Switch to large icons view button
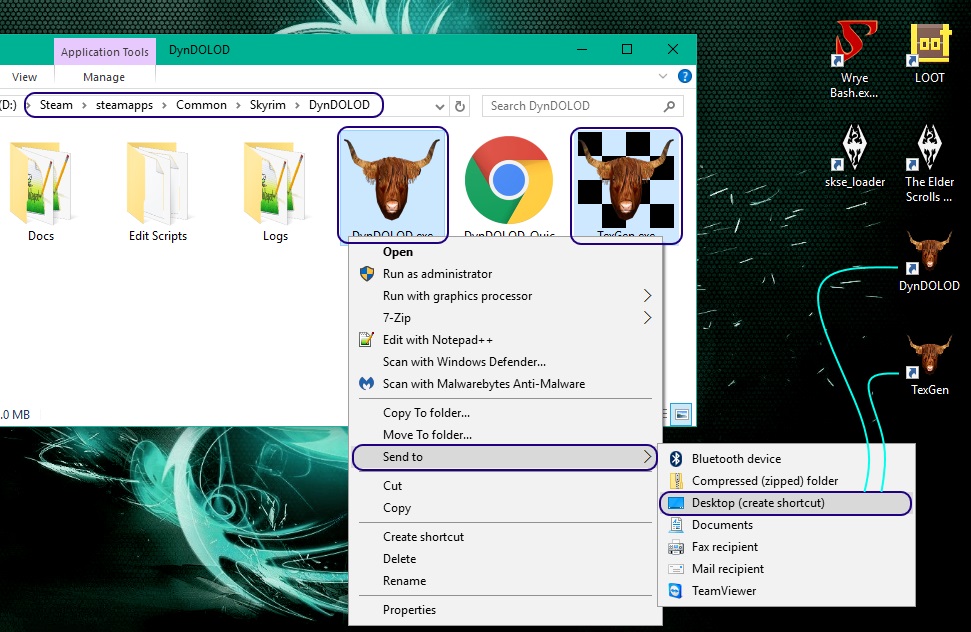The width and height of the screenshot is (971, 632). click(681, 414)
